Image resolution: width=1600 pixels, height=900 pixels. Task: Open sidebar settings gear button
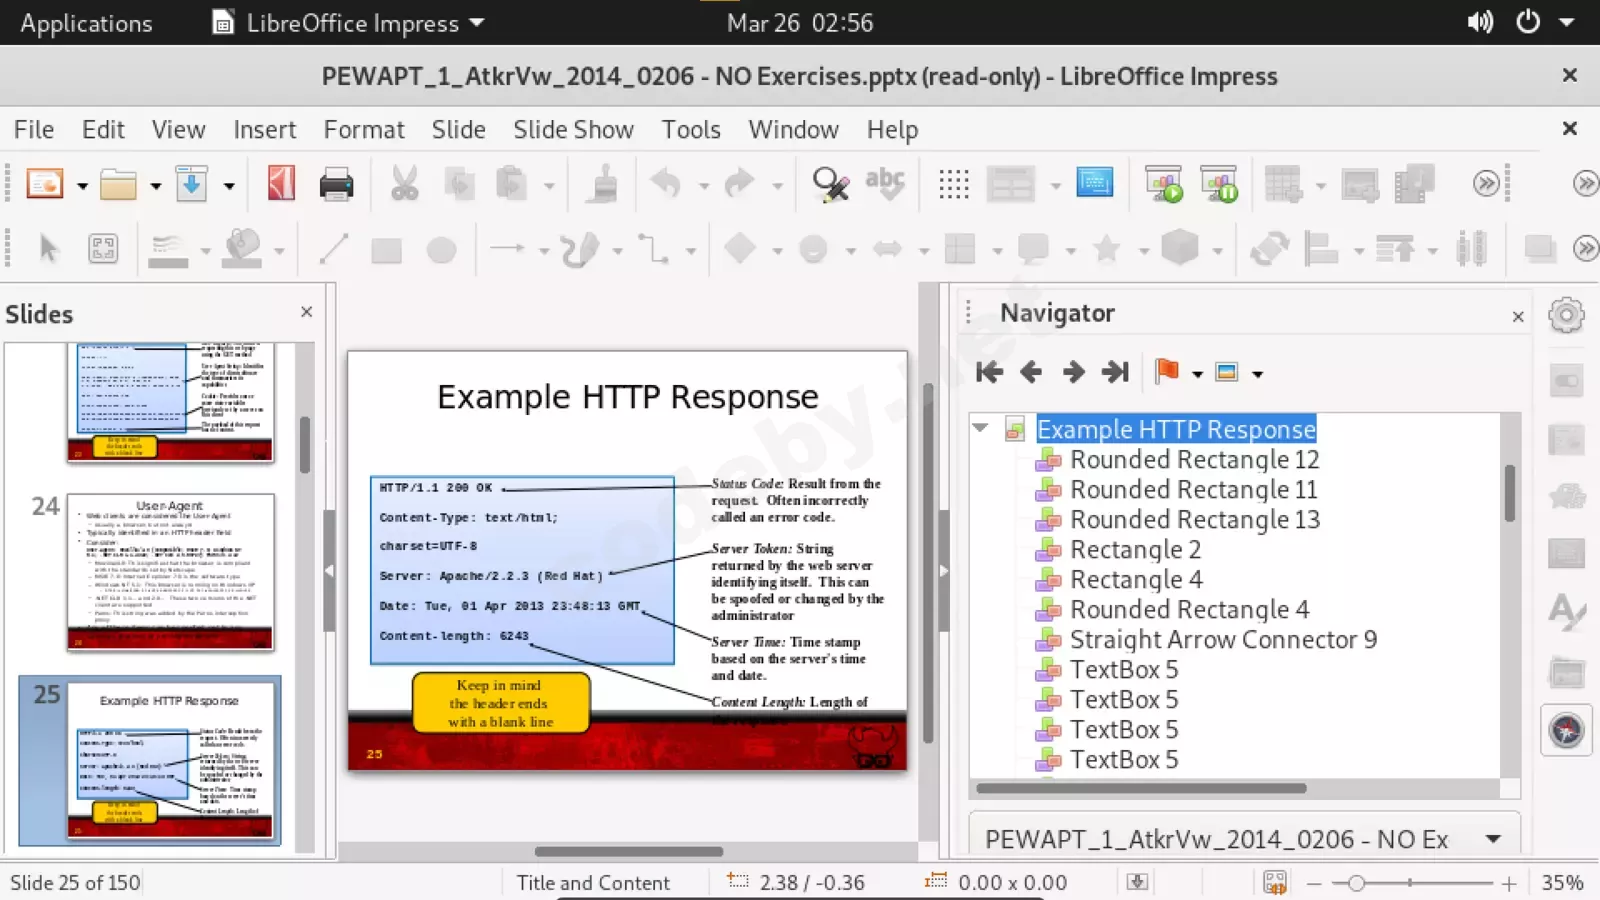[x=1566, y=315]
